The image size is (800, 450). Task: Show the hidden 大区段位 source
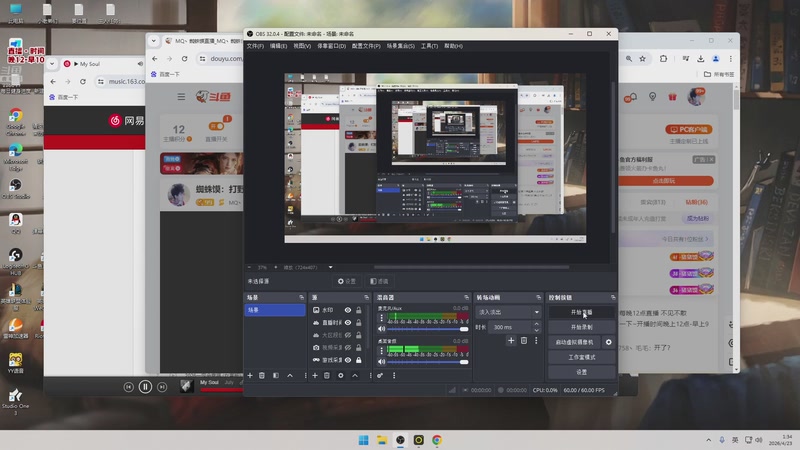347,335
